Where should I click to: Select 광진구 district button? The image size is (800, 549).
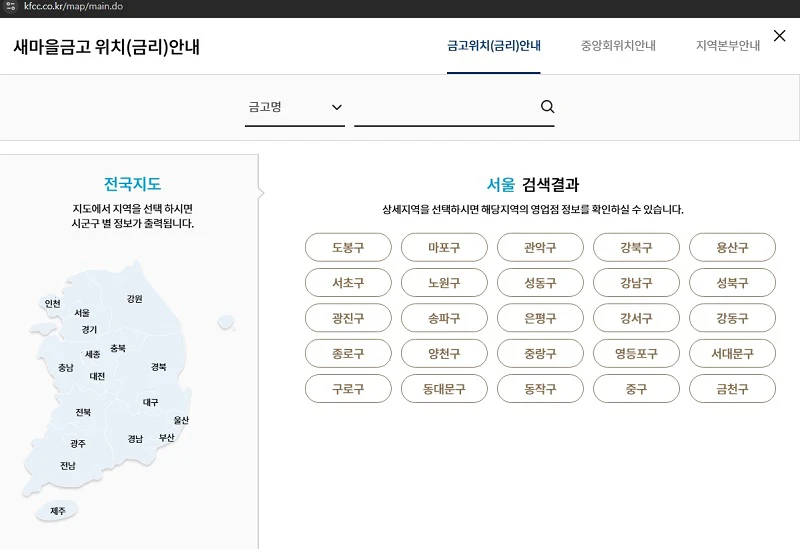tap(348, 318)
